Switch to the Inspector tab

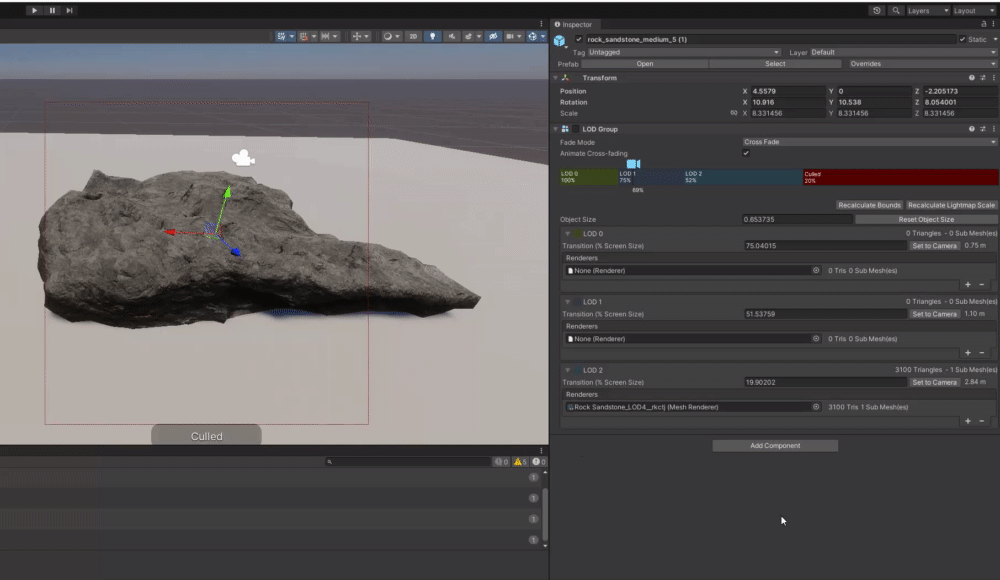pos(575,24)
